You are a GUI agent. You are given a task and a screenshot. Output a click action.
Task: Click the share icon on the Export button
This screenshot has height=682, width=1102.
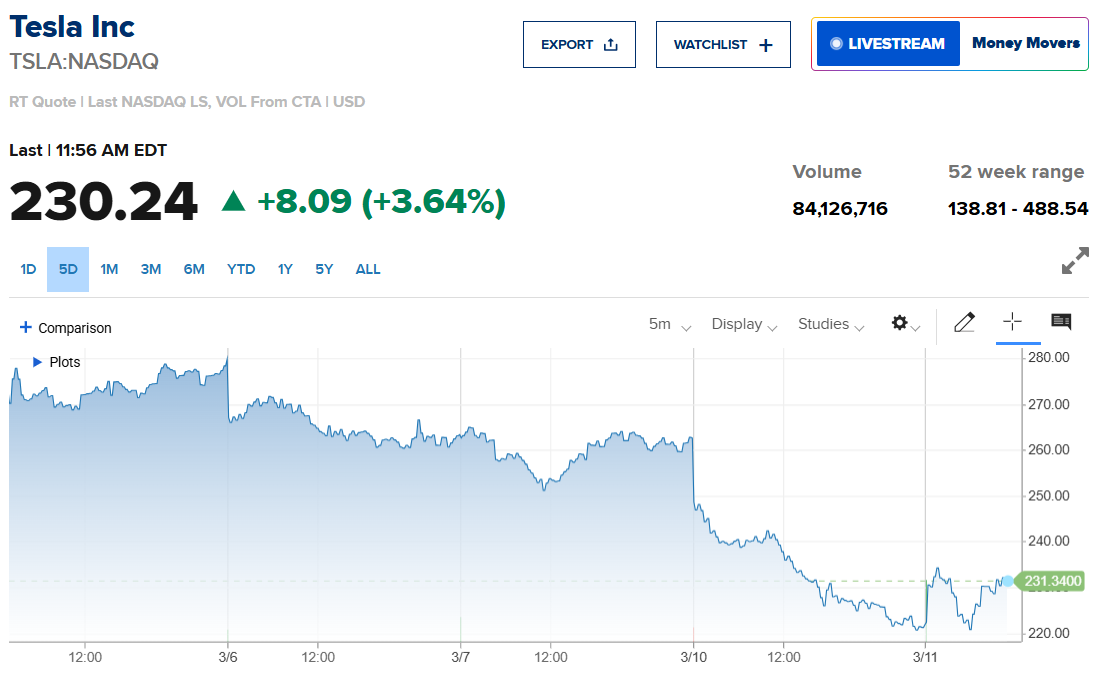click(611, 45)
